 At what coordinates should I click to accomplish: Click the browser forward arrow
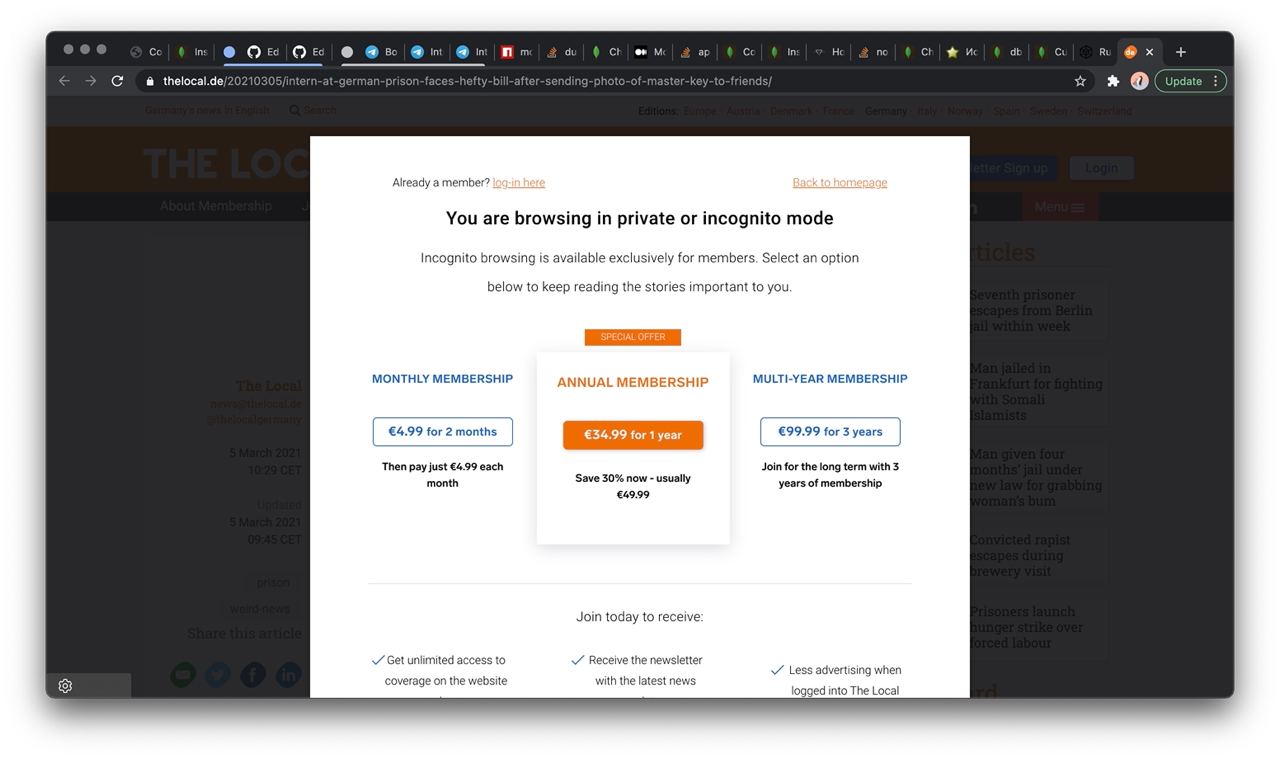tap(90, 81)
